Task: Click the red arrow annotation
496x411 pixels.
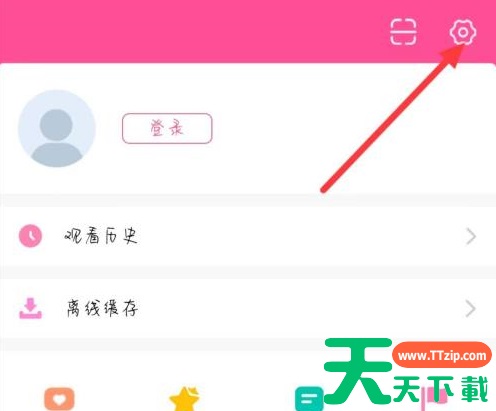Action: coord(392,118)
